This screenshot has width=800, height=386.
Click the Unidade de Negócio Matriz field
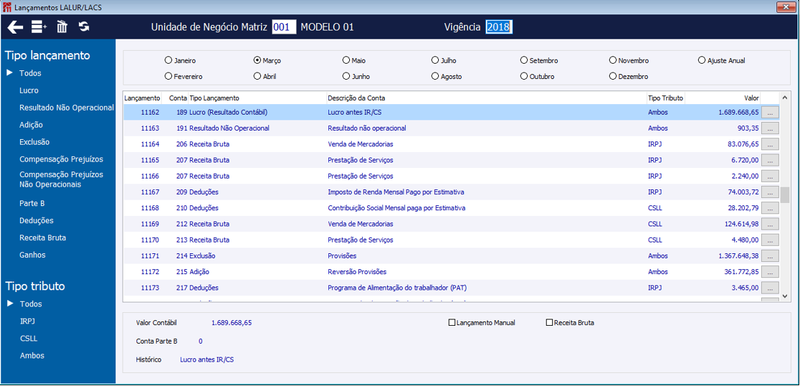click(x=284, y=27)
